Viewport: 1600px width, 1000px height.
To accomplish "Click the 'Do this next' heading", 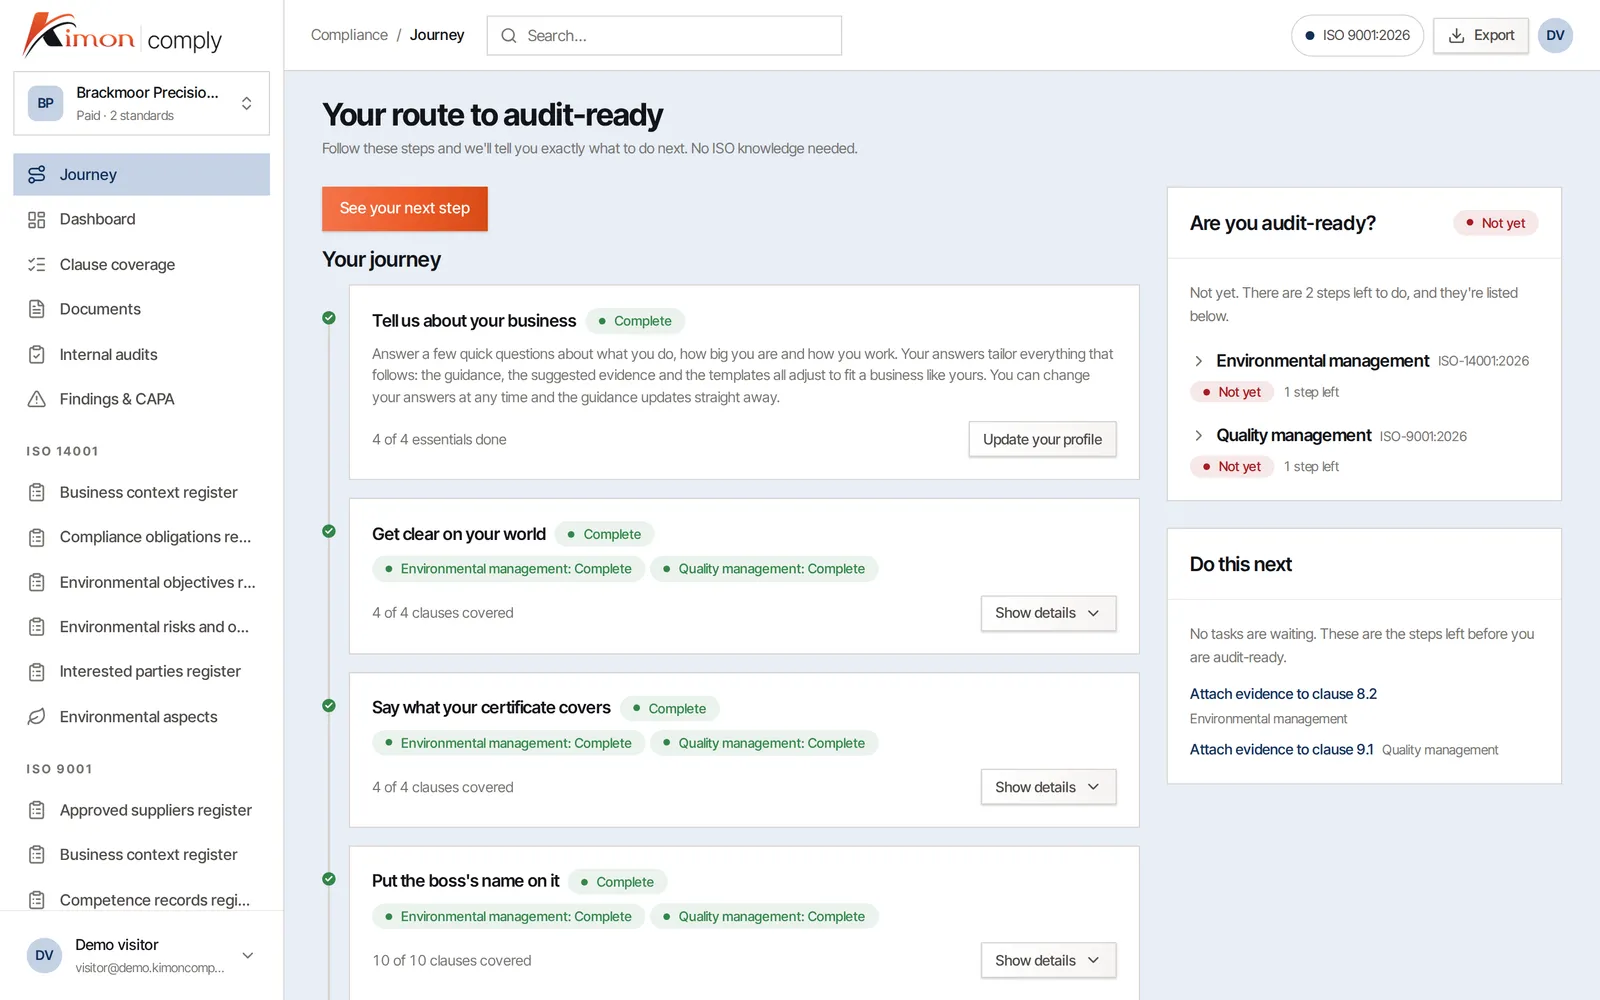I will point(1240,564).
